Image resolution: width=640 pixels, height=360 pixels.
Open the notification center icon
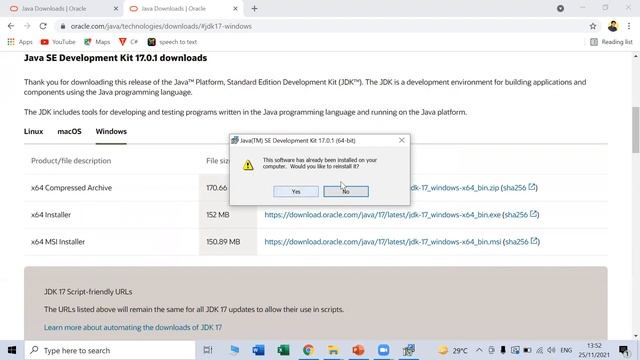click(x=624, y=350)
